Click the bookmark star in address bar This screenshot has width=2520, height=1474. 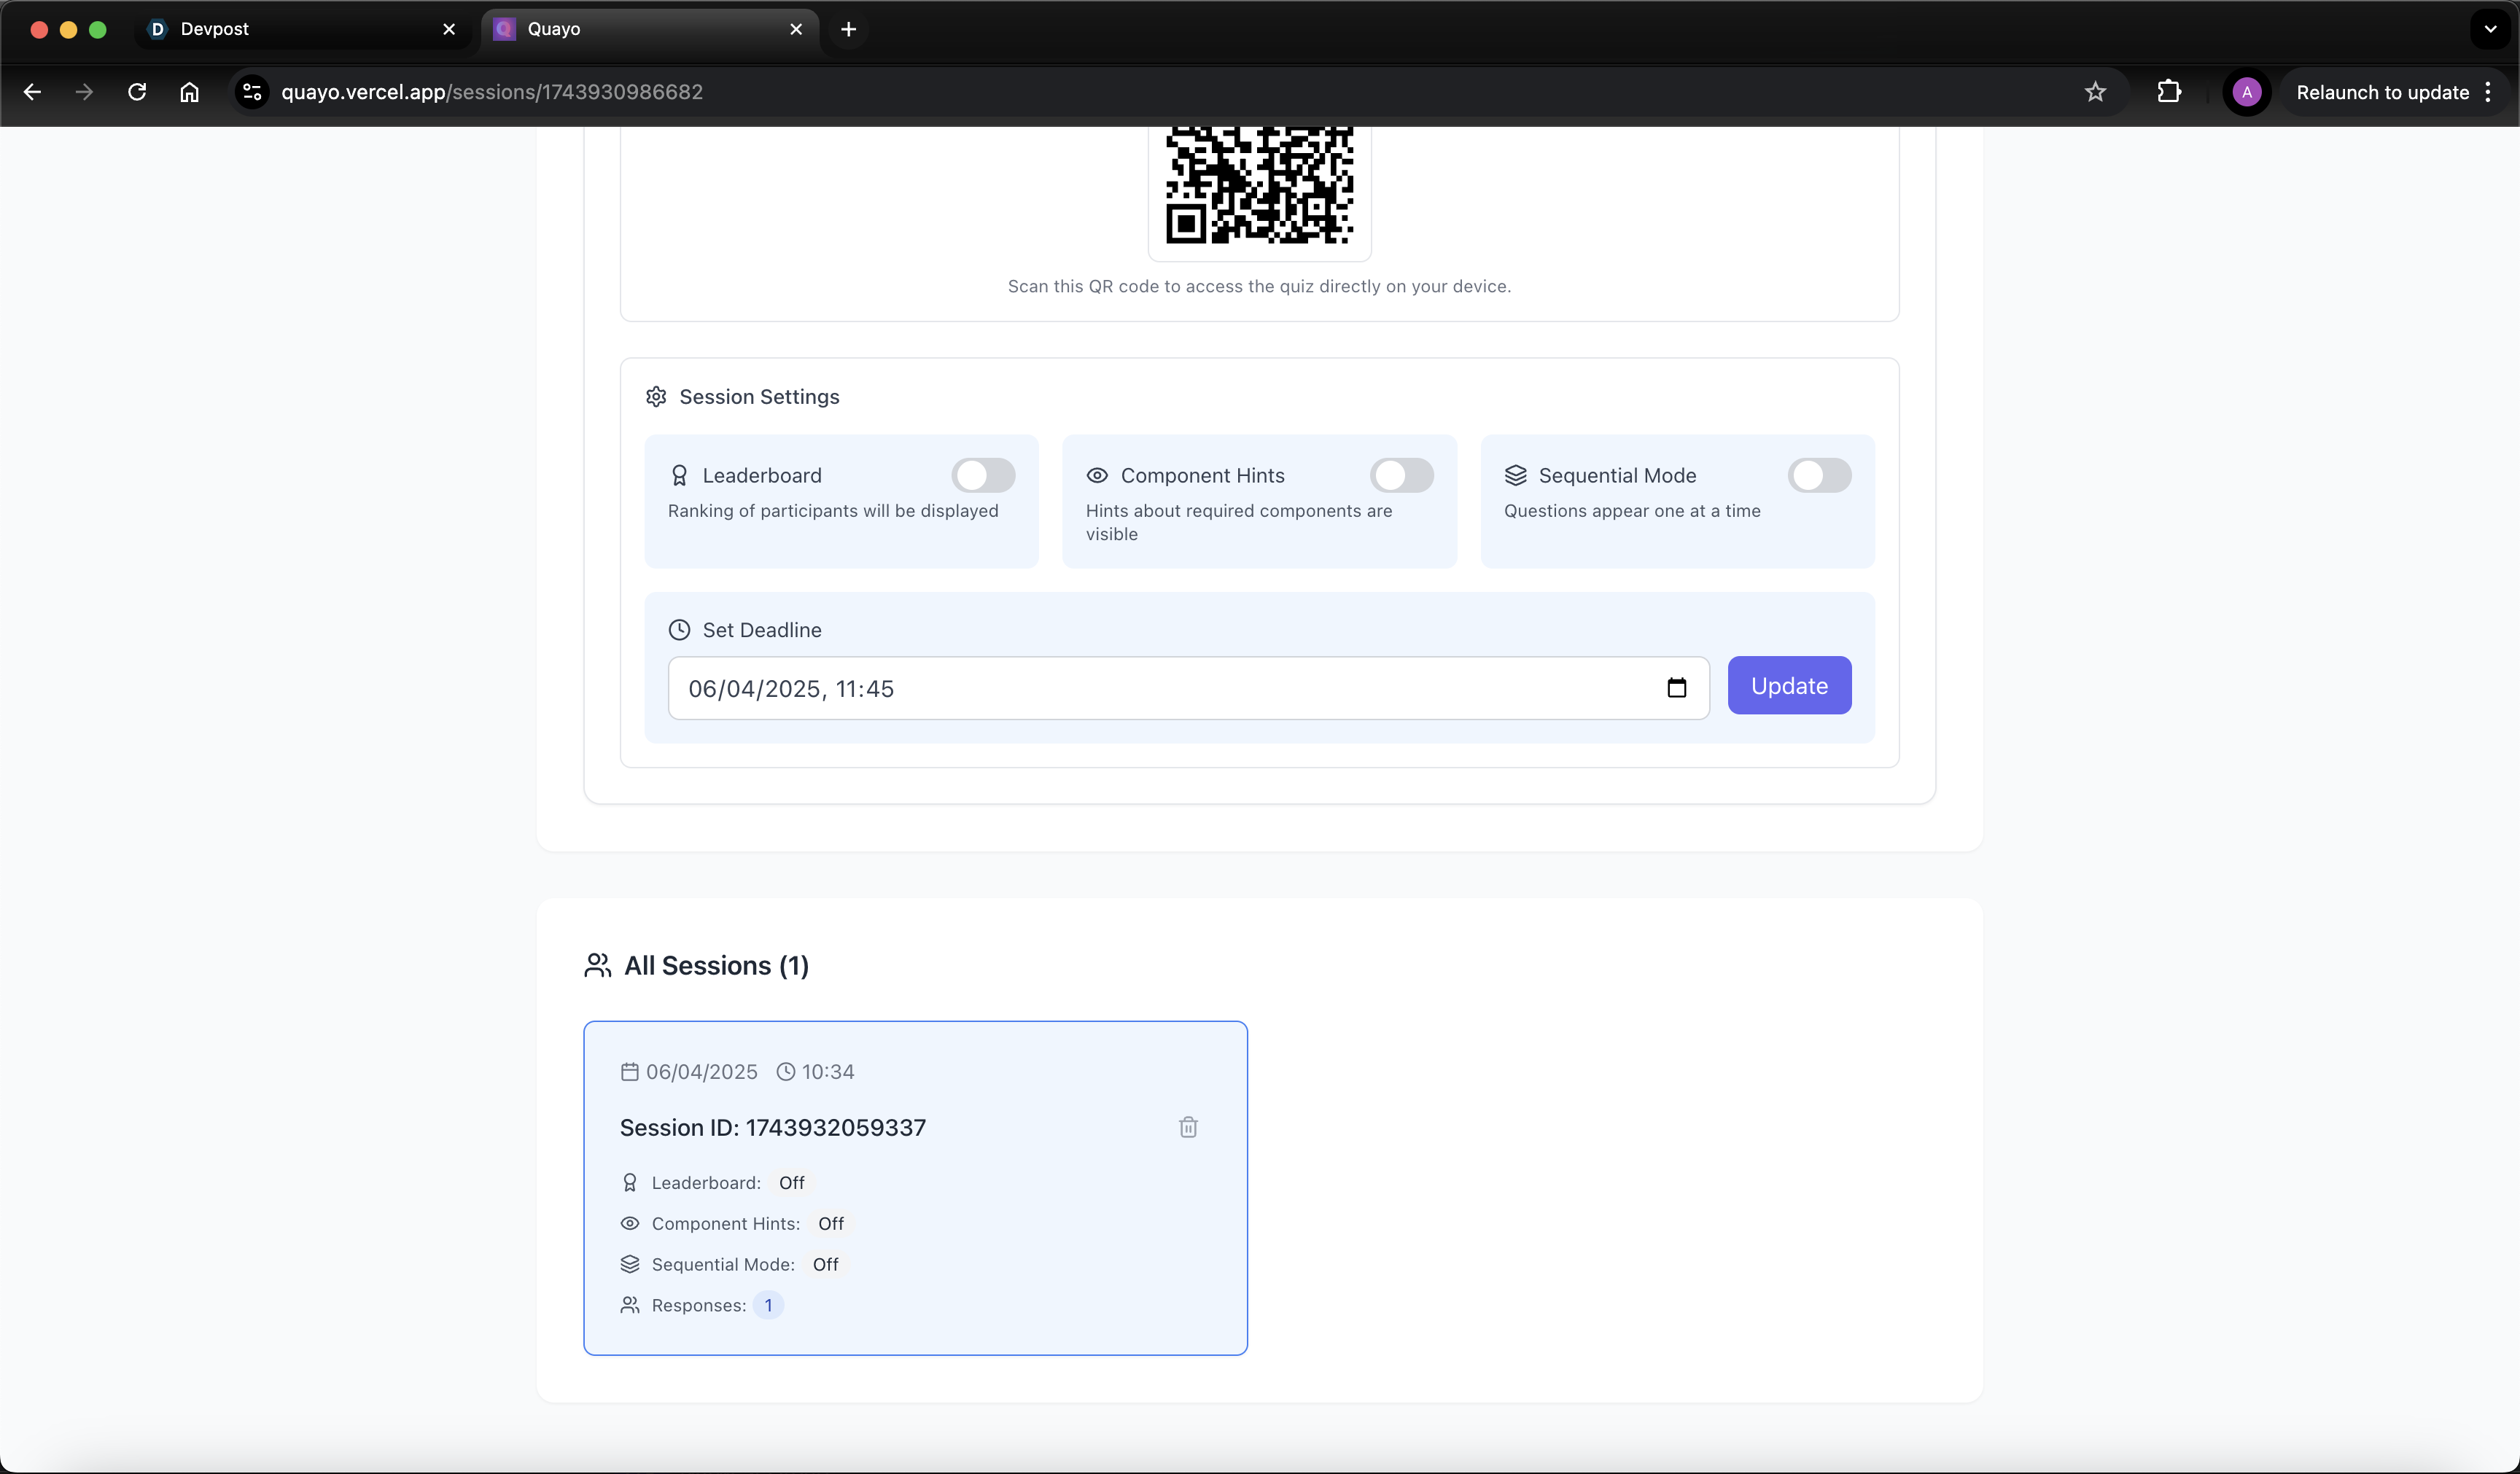point(2095,92)
